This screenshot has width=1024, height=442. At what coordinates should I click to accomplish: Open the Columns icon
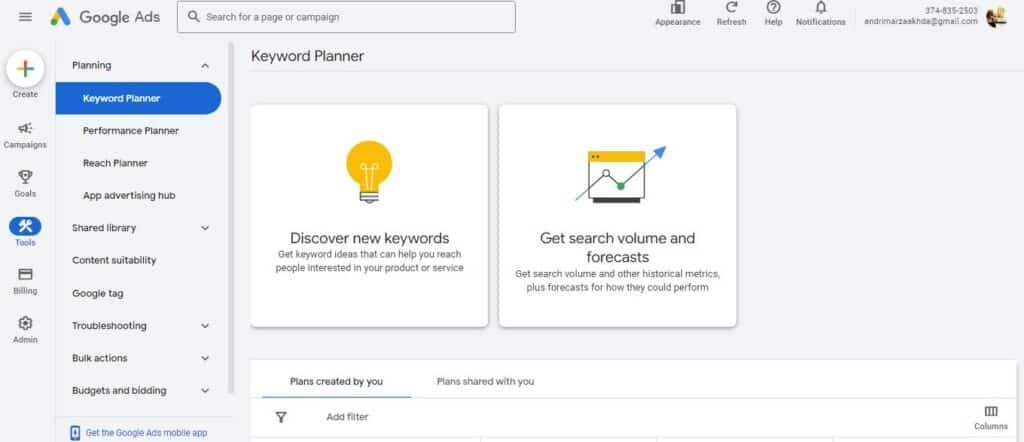pyautogui.click(x=991, y=411)
